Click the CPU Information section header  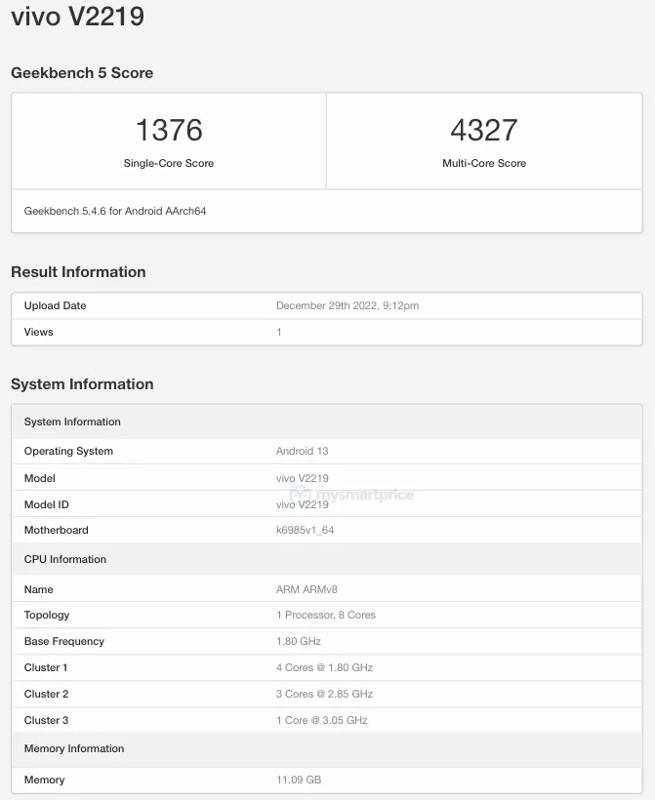click(x=65, y=559)
